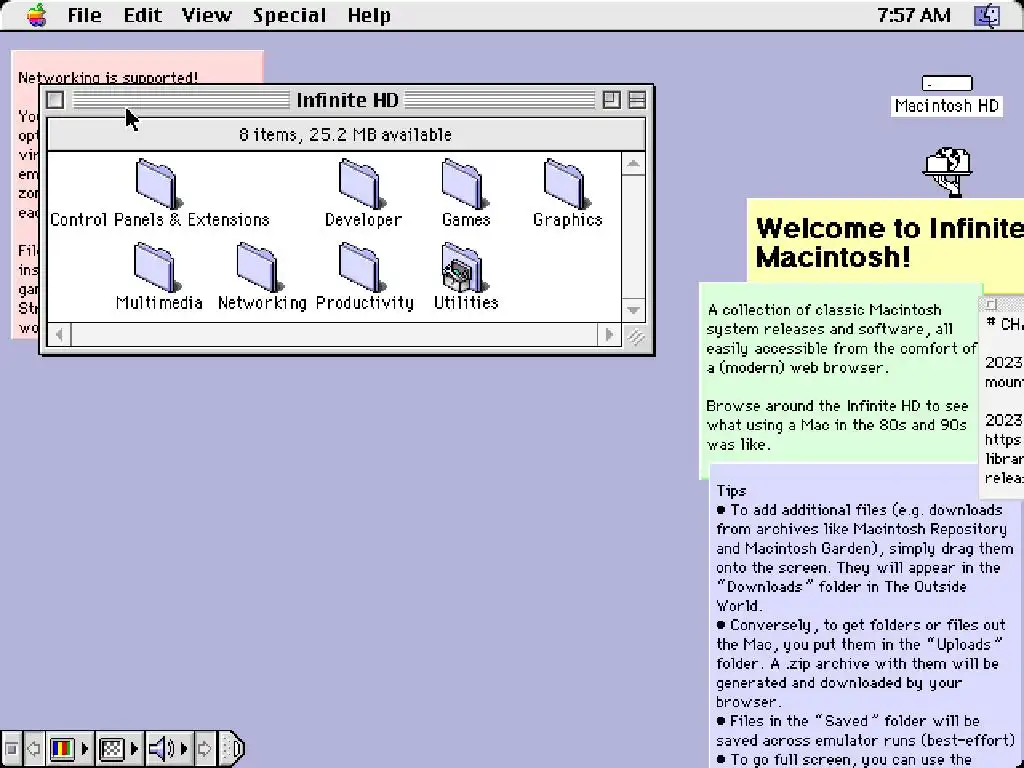Open the Edit menu
Viewport: 1024px width, 768px height.
[x=142, y=15]
